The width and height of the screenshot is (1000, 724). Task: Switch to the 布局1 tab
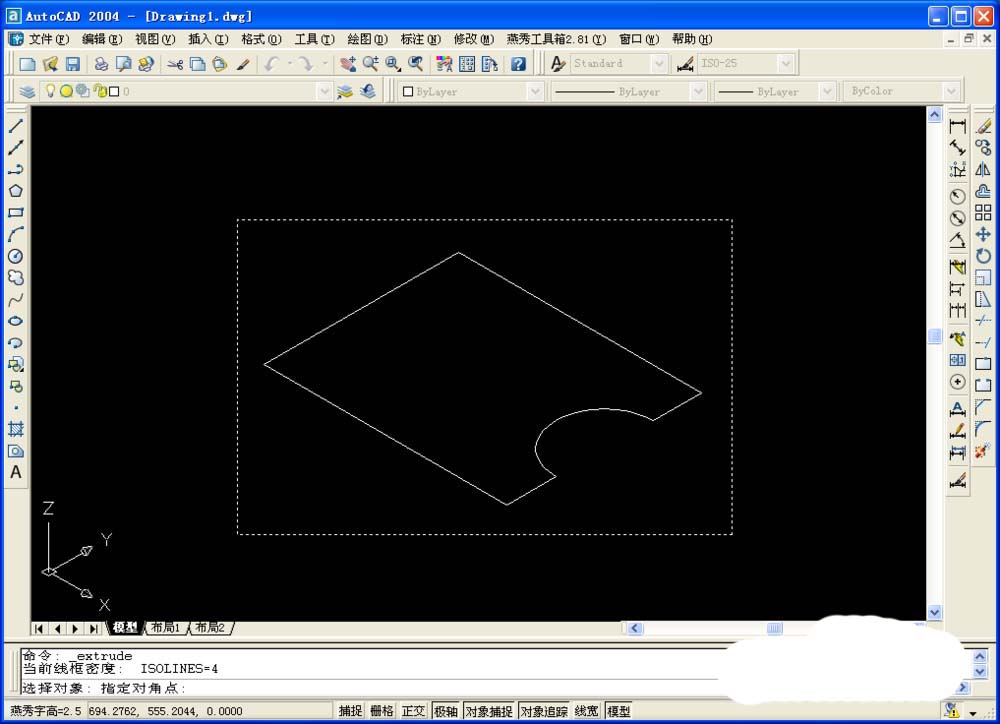click(x=166, y=628)
